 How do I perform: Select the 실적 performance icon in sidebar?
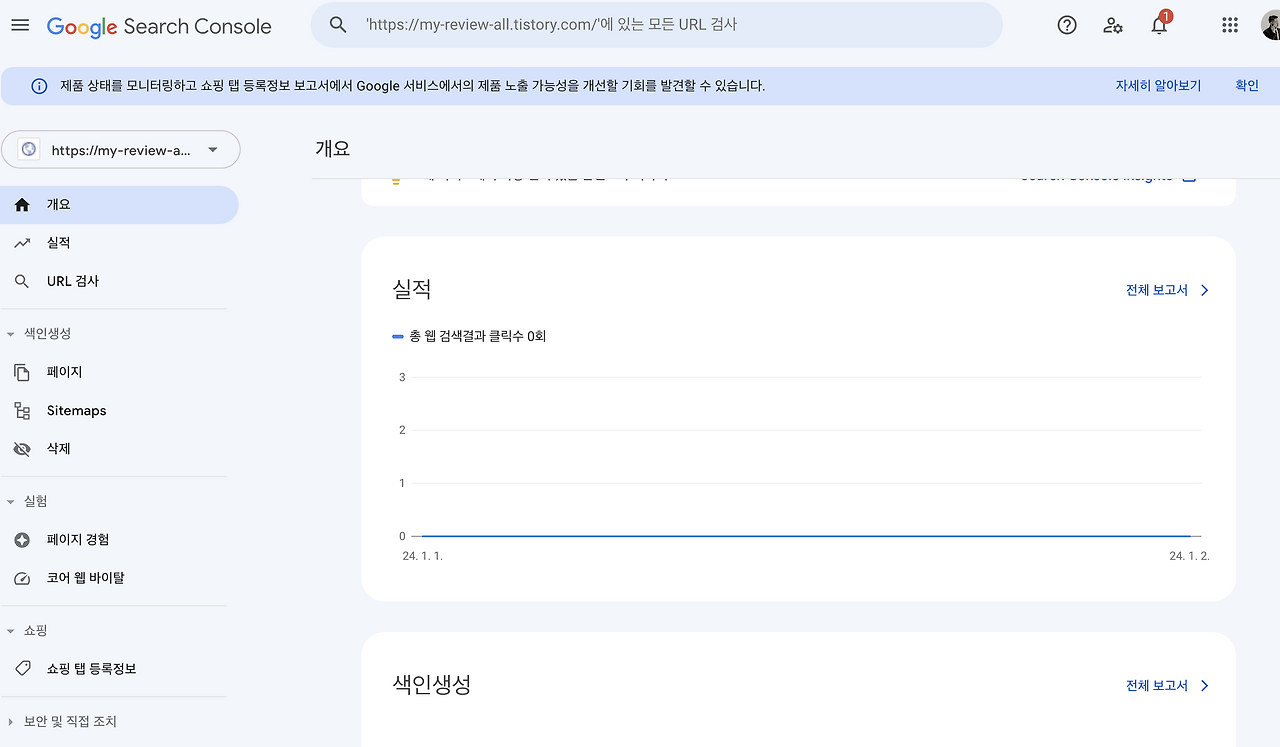(x=22, y=242)
